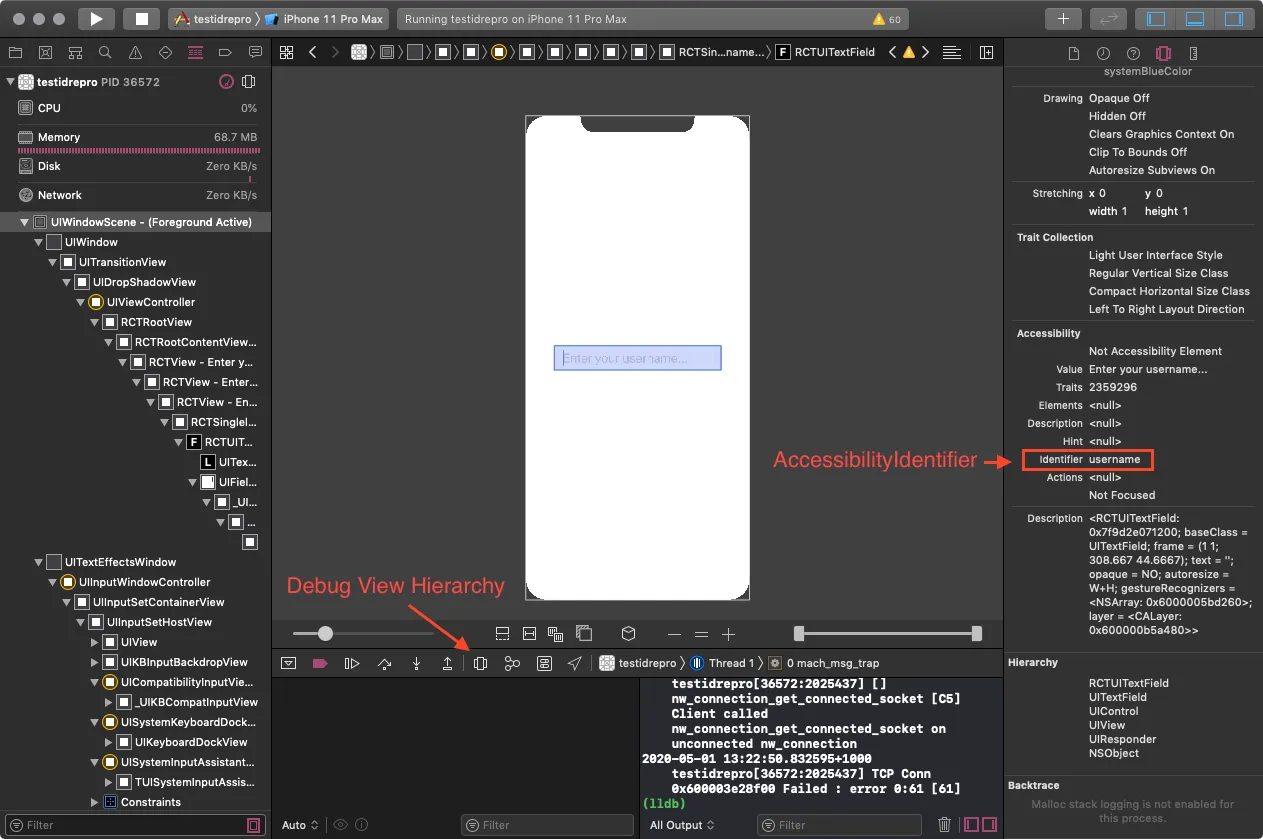Click the Library plus button
The height and width of the screenshot is (839, 1263).
coord(1063,19)
